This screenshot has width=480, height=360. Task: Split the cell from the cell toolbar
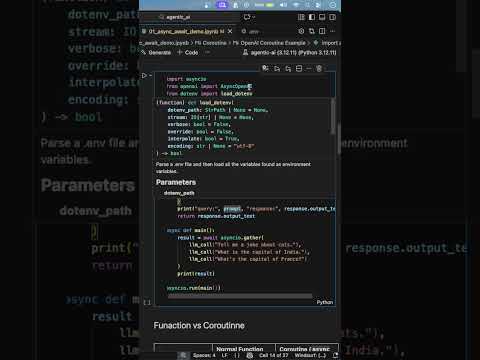click(299, 68)
